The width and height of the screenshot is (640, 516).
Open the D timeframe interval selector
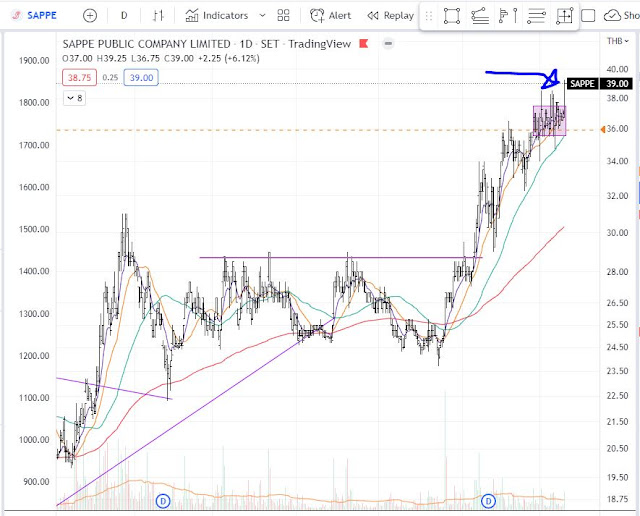click(124, 16)
